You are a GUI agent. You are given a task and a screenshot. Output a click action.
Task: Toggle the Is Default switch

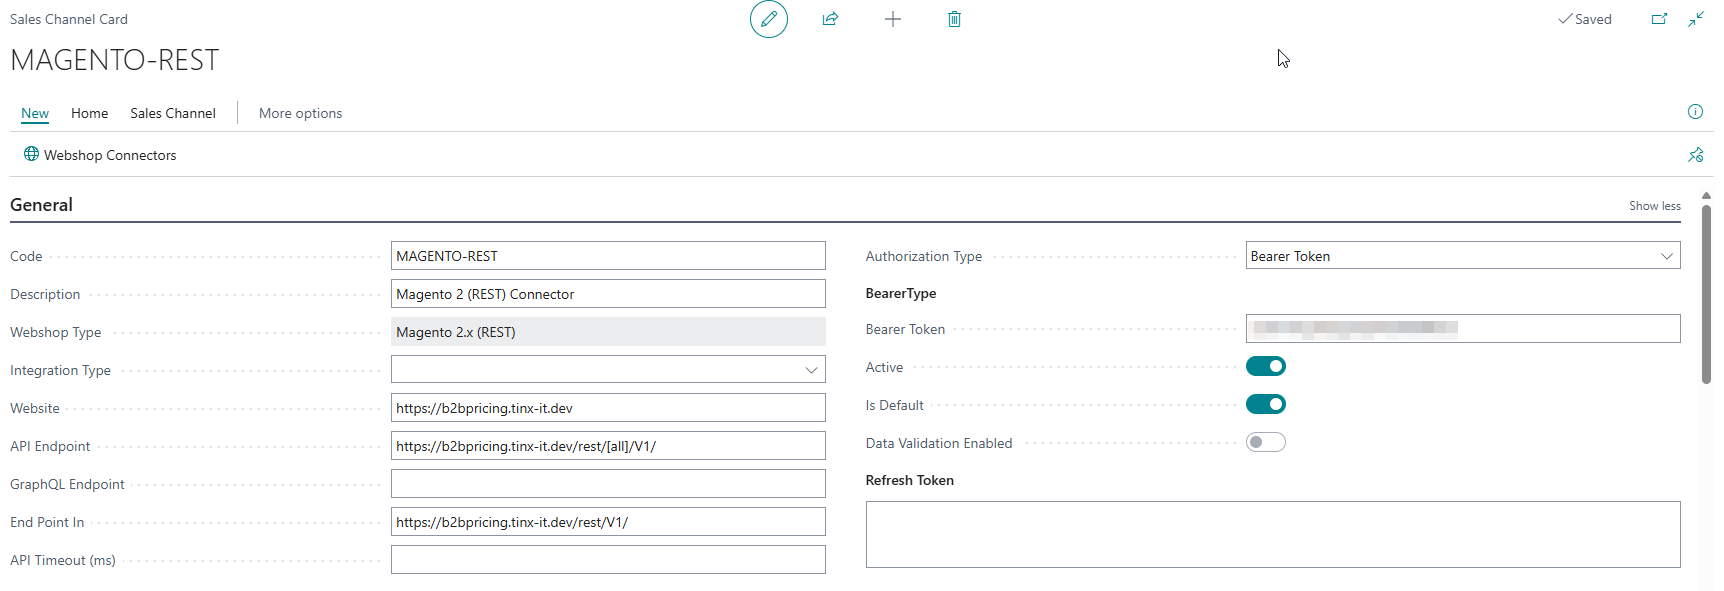pos(1265,404)
